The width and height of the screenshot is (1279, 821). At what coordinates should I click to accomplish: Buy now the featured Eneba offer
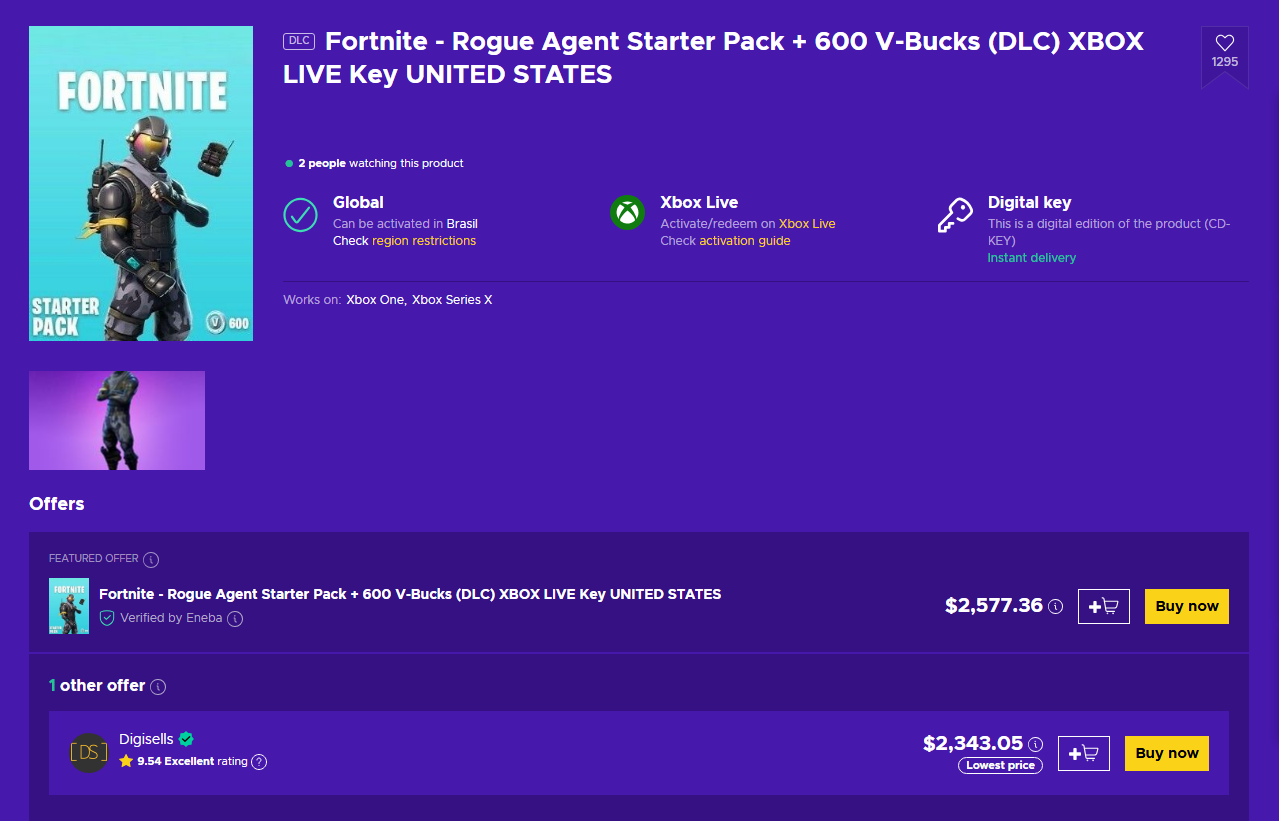1187,606
